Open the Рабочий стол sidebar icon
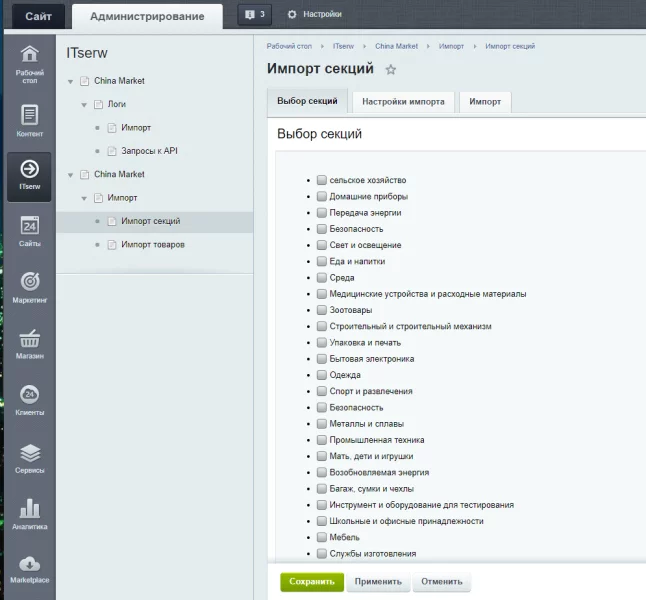This screenshot has width=646, height=600. [29, 55]
